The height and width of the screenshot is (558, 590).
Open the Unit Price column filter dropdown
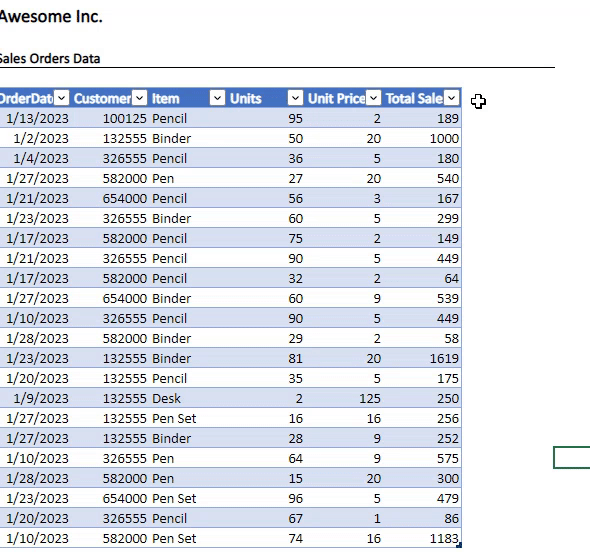374,98
